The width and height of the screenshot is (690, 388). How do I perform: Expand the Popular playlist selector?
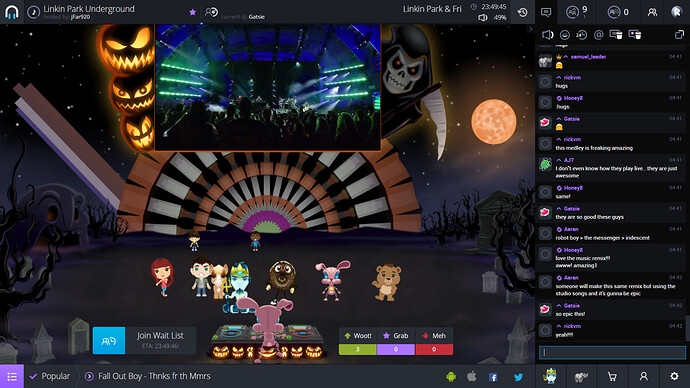[50, 376]
